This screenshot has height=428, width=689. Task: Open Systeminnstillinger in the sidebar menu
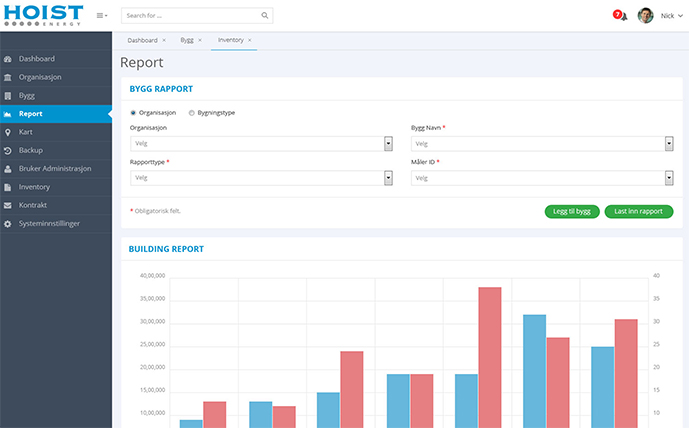[56, 224]
